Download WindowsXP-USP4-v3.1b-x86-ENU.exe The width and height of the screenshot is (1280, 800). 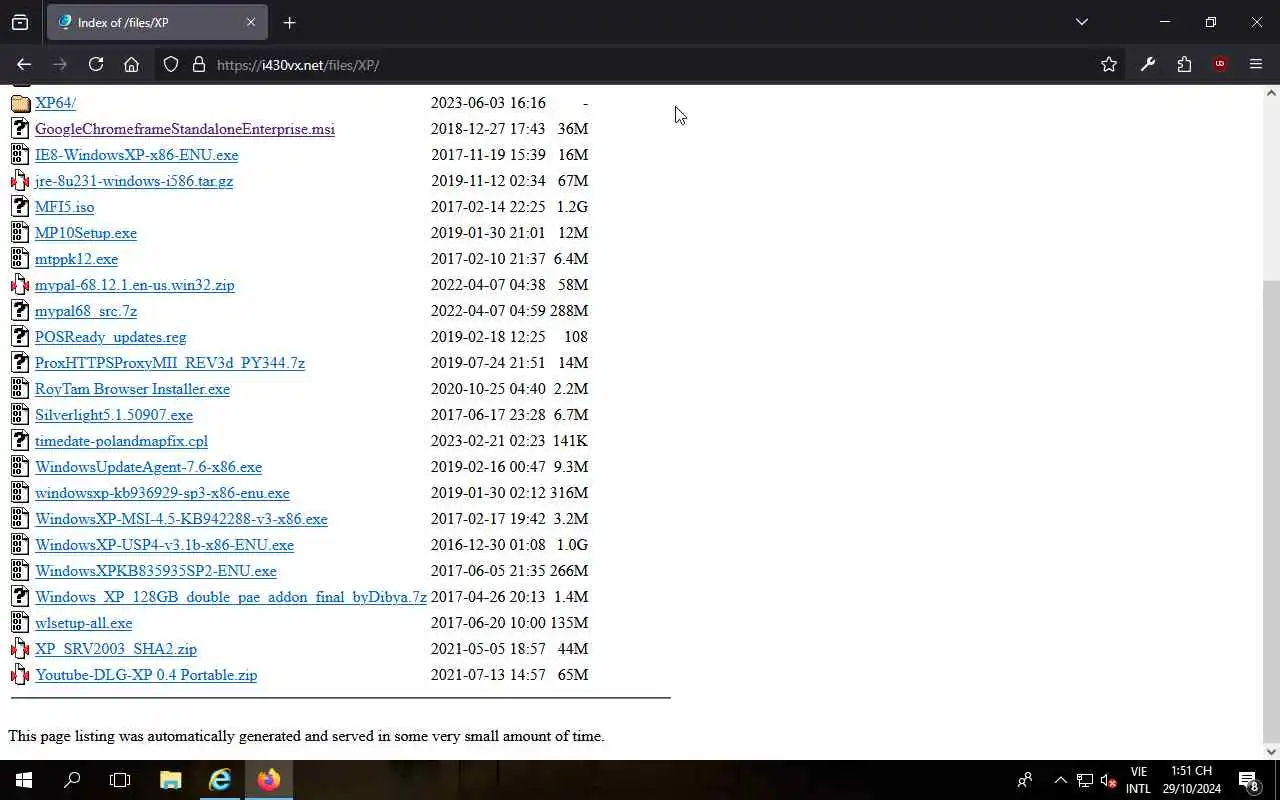[164, 545]
